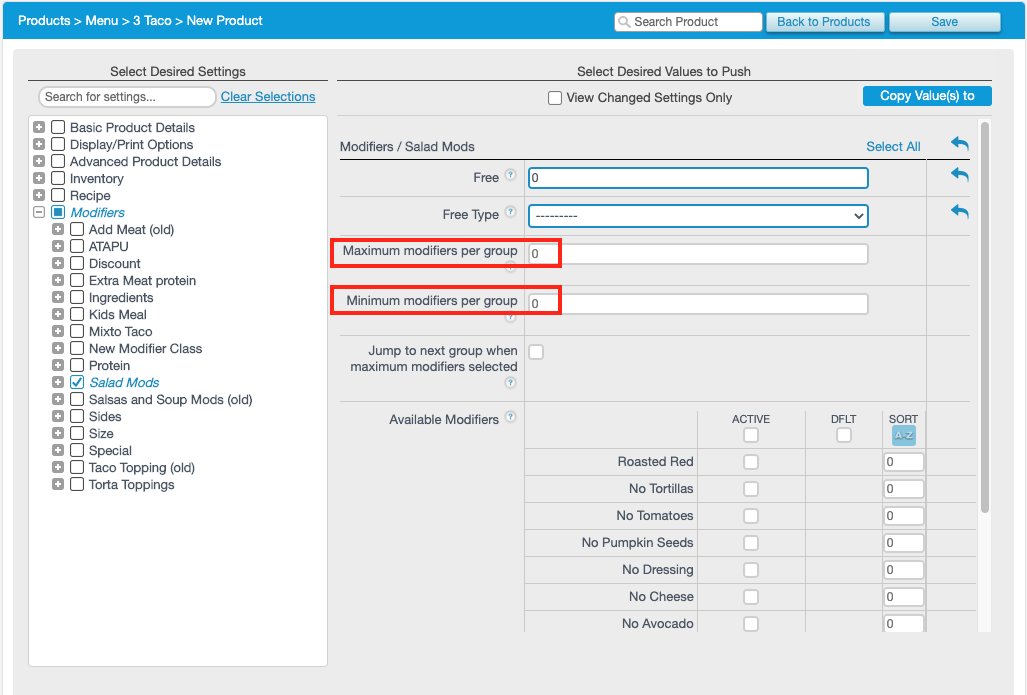The image size is (1027, 695).
Task: Tick the Size modifier class checkbox
Action: [77, 434]
